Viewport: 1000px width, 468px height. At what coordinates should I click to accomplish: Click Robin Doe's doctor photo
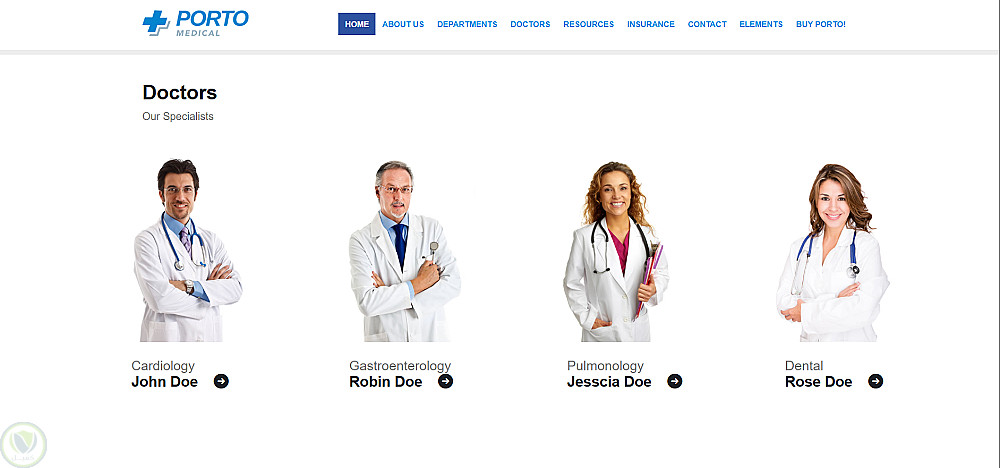pyautogui.click(x=404, y=251)
